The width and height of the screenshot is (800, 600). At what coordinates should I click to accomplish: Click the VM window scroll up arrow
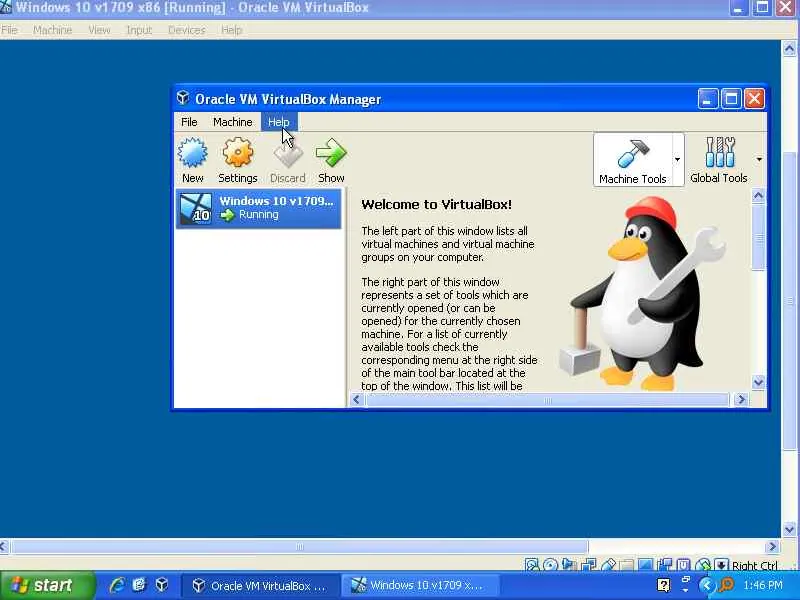click(x=789, y=49)
